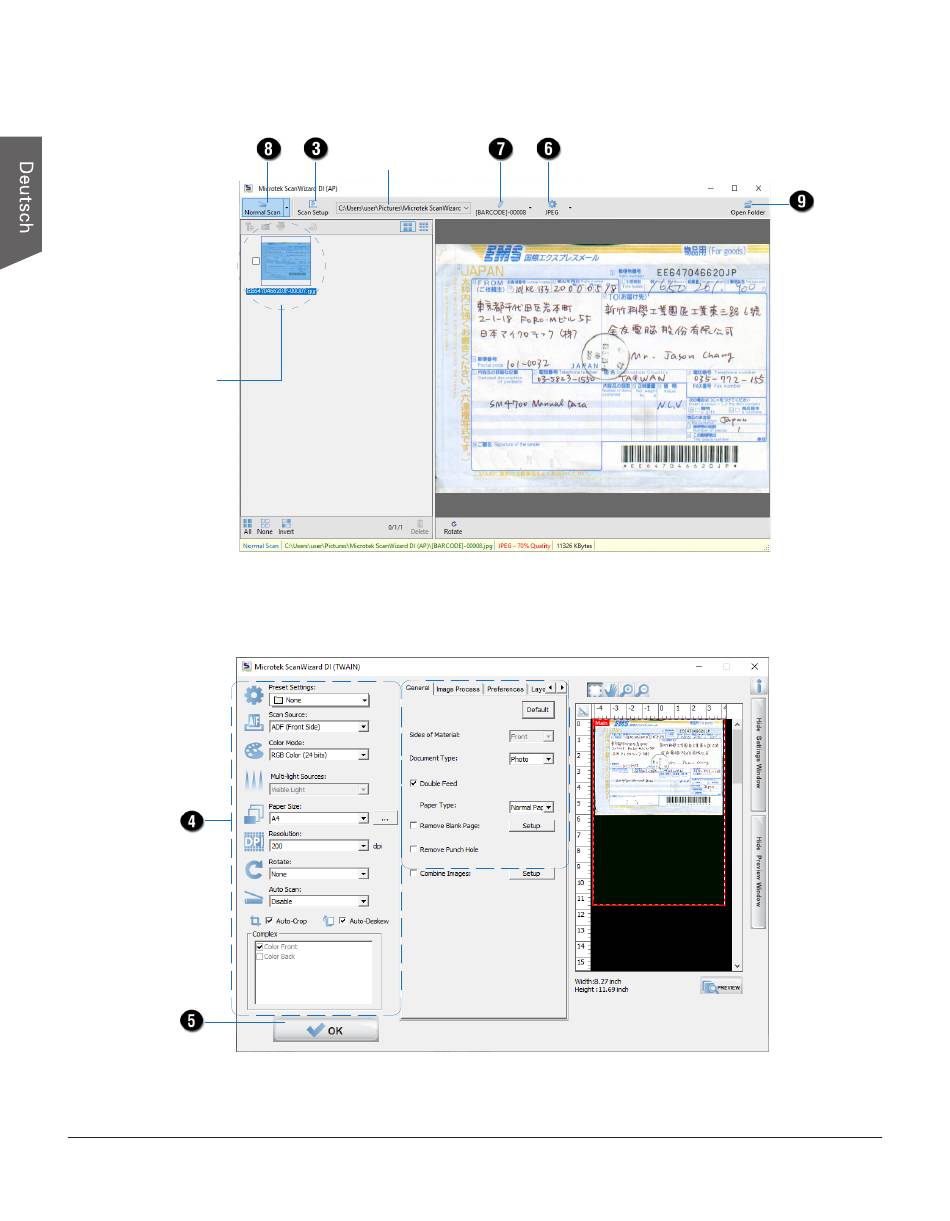Screen dimensions: 950x1221
Task: Open the Resolution dropdown
Action: pyautogui.click(x=364, y=846)
